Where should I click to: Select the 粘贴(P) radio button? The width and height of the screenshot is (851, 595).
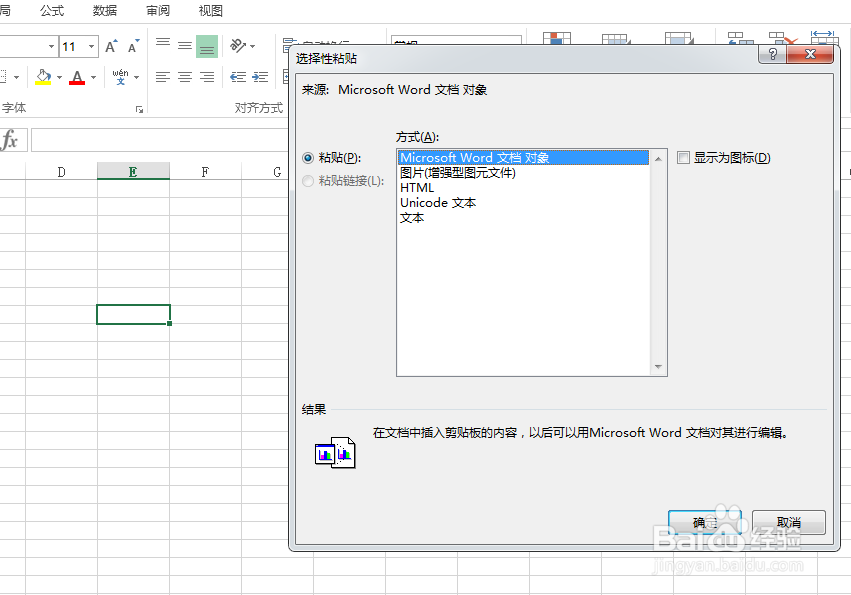coord(308,158)
